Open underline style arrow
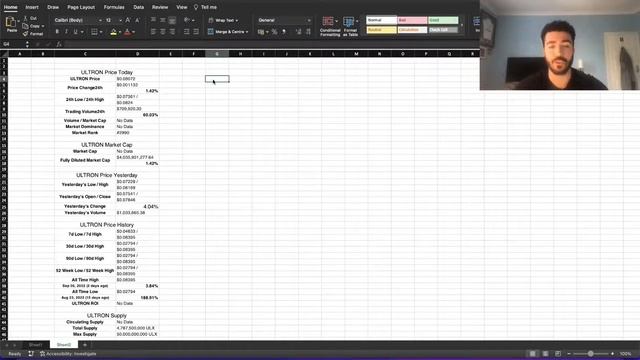The height and width of the screenshot is (360, 640). [x=82, y=32]
